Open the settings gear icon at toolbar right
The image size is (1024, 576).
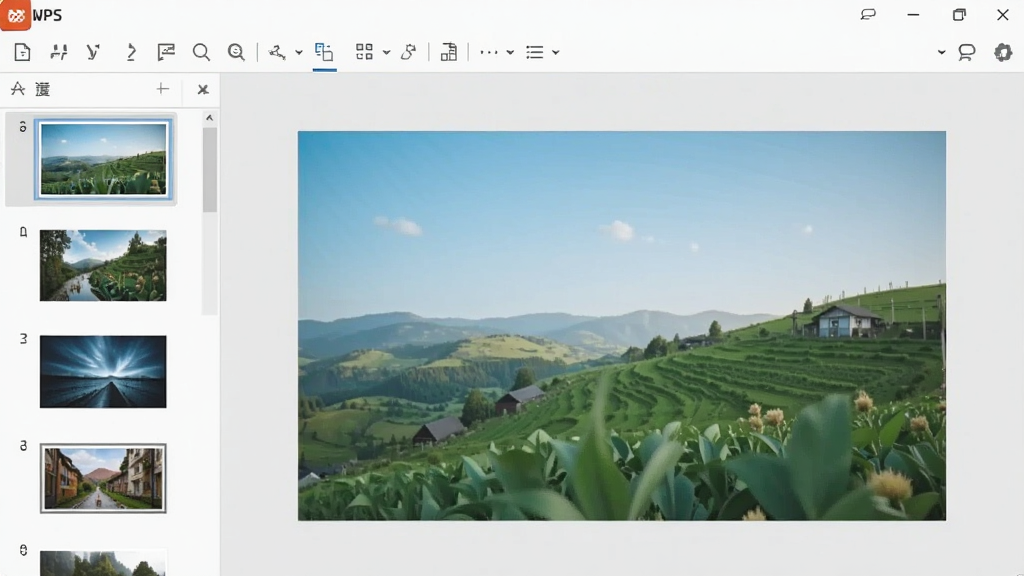pos(1003,52)
